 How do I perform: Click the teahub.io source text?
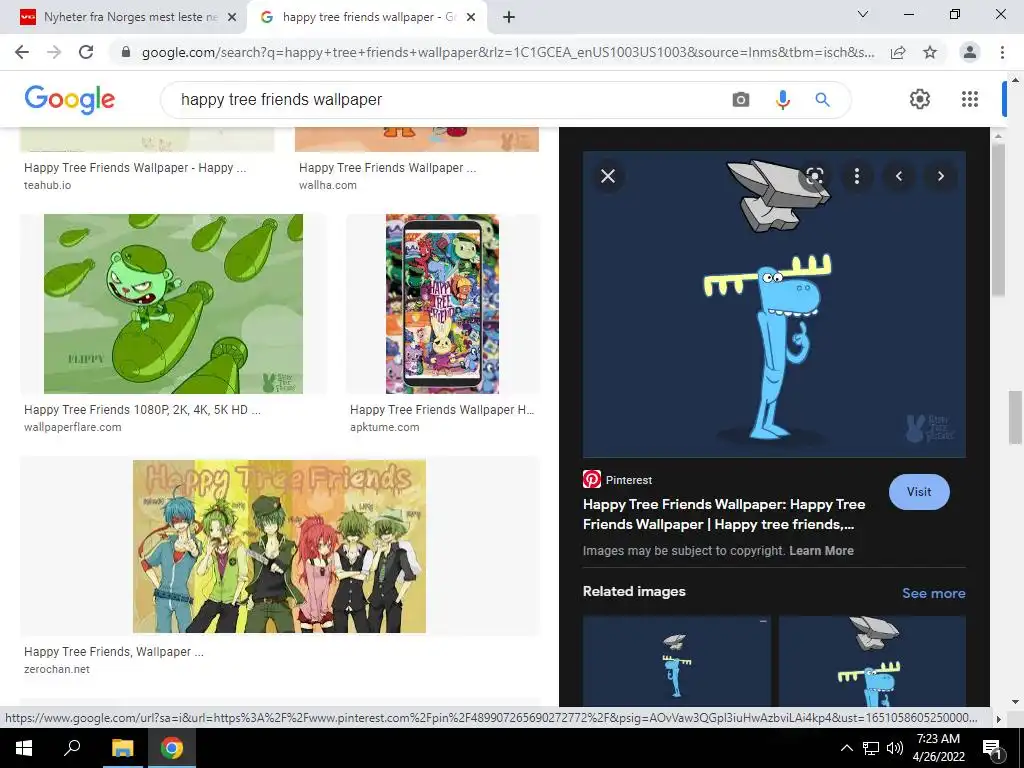tap(48, 185)
